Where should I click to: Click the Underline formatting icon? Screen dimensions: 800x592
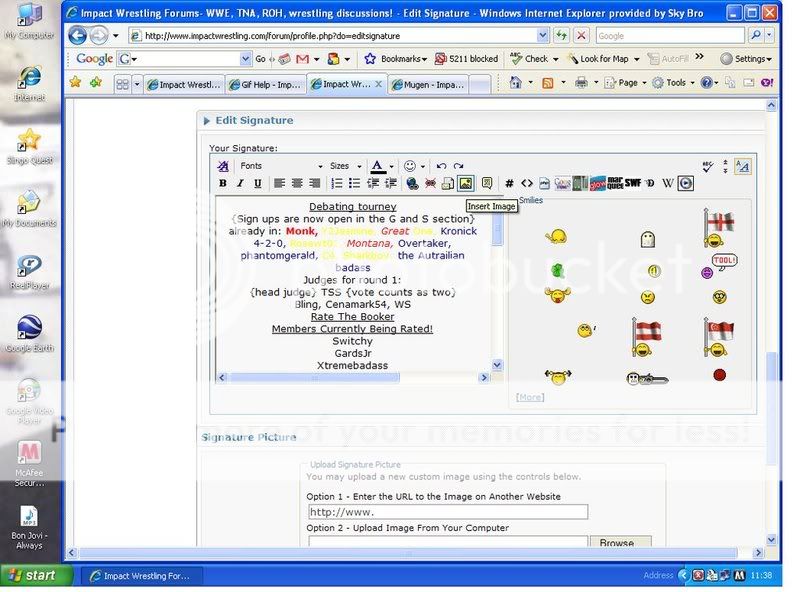pos(257,184)
